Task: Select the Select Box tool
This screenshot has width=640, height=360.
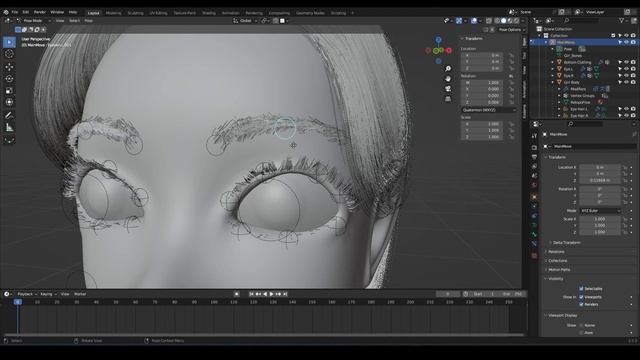Action: (x=9, y=42)
